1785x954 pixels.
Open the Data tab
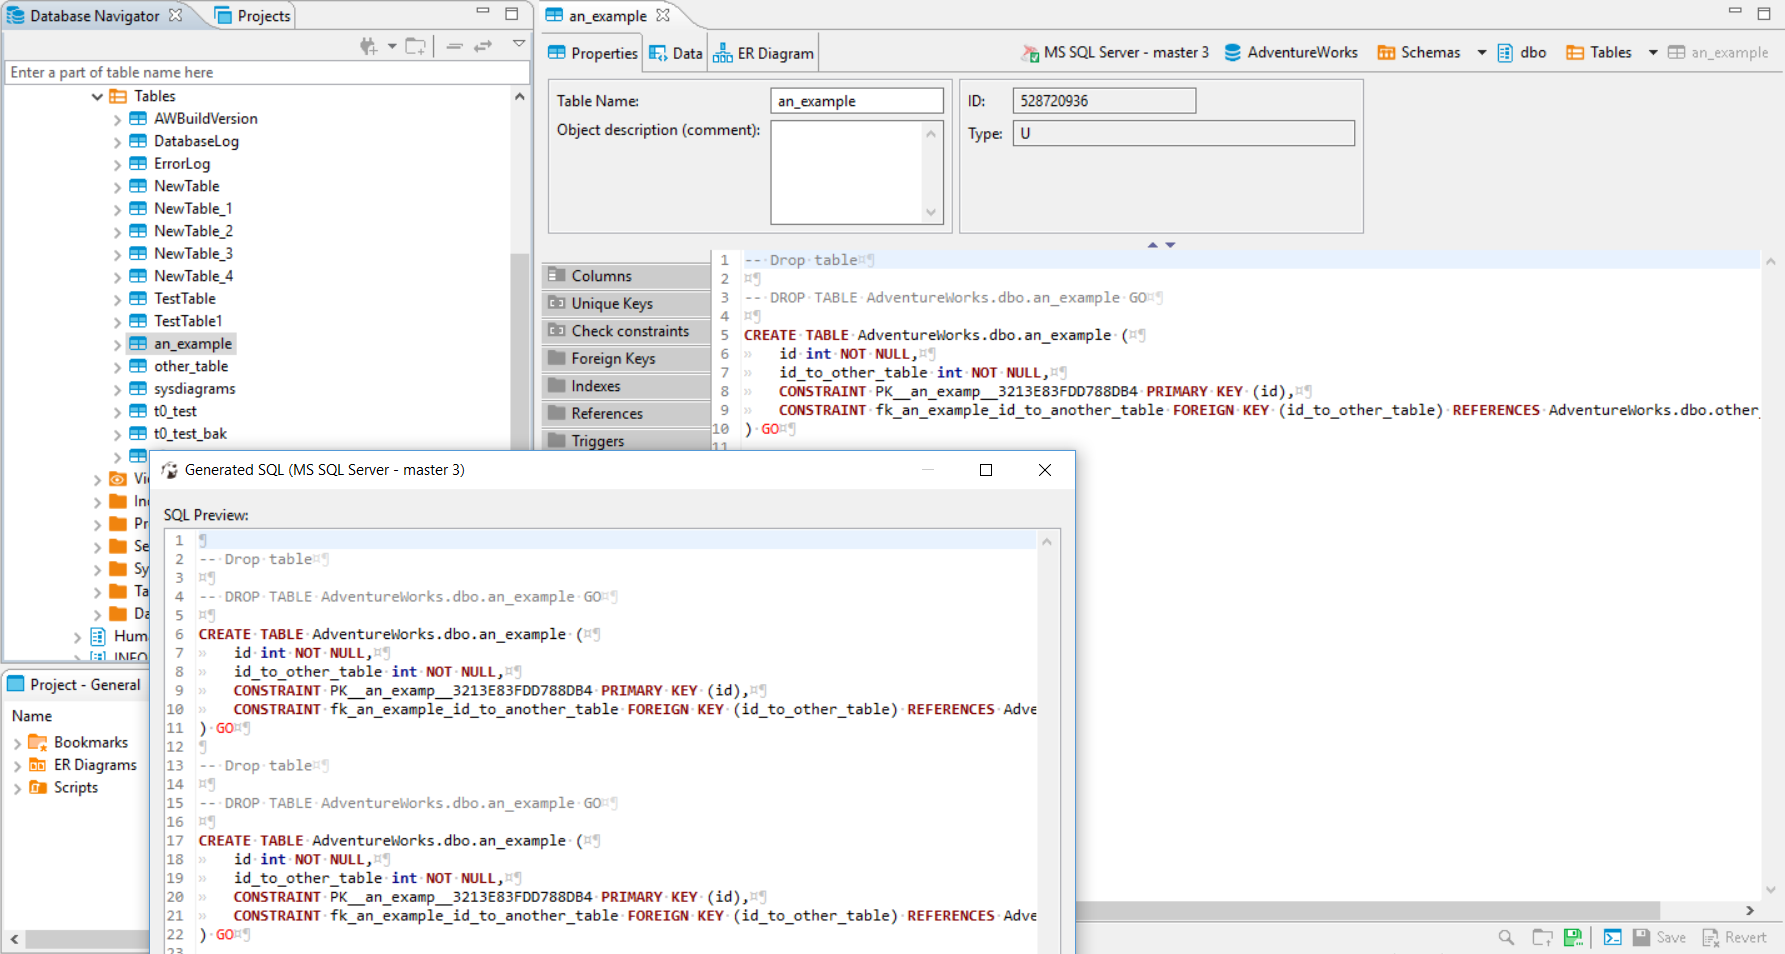point(675,52)
